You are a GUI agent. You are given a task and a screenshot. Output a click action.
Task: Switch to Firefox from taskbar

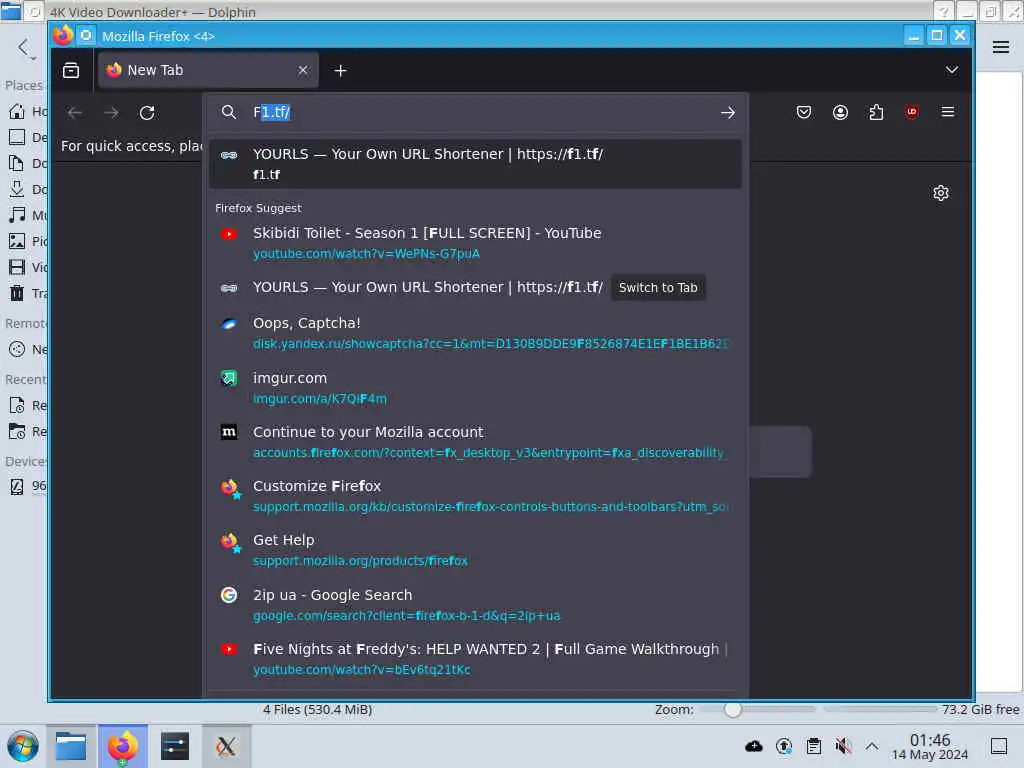point(123,746)
